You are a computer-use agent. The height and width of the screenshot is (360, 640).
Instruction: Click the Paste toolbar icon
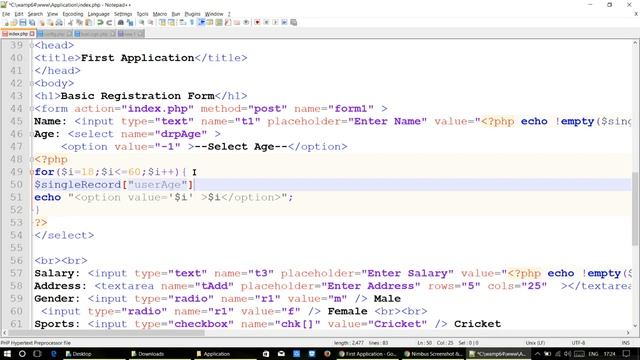point(88,22)
